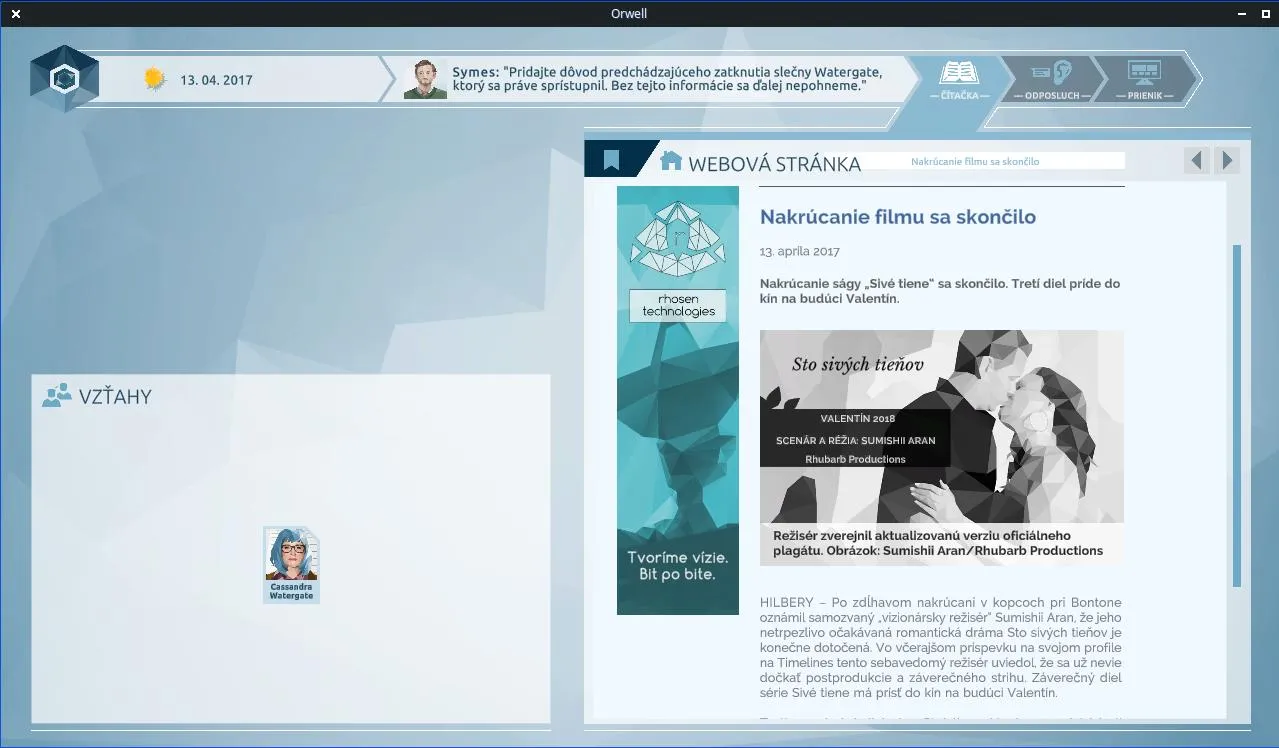
Task: Click the "VZŤAHY" panel heading
Action: click(116, 396)
